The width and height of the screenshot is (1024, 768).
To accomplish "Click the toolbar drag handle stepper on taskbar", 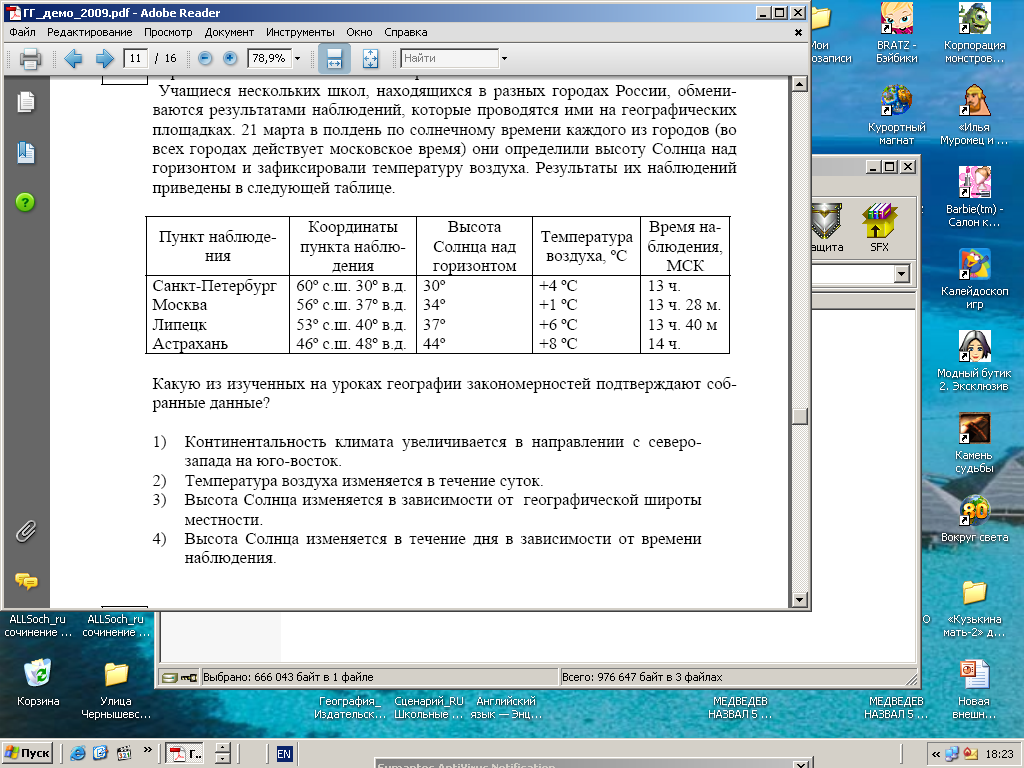I will 223,754.
